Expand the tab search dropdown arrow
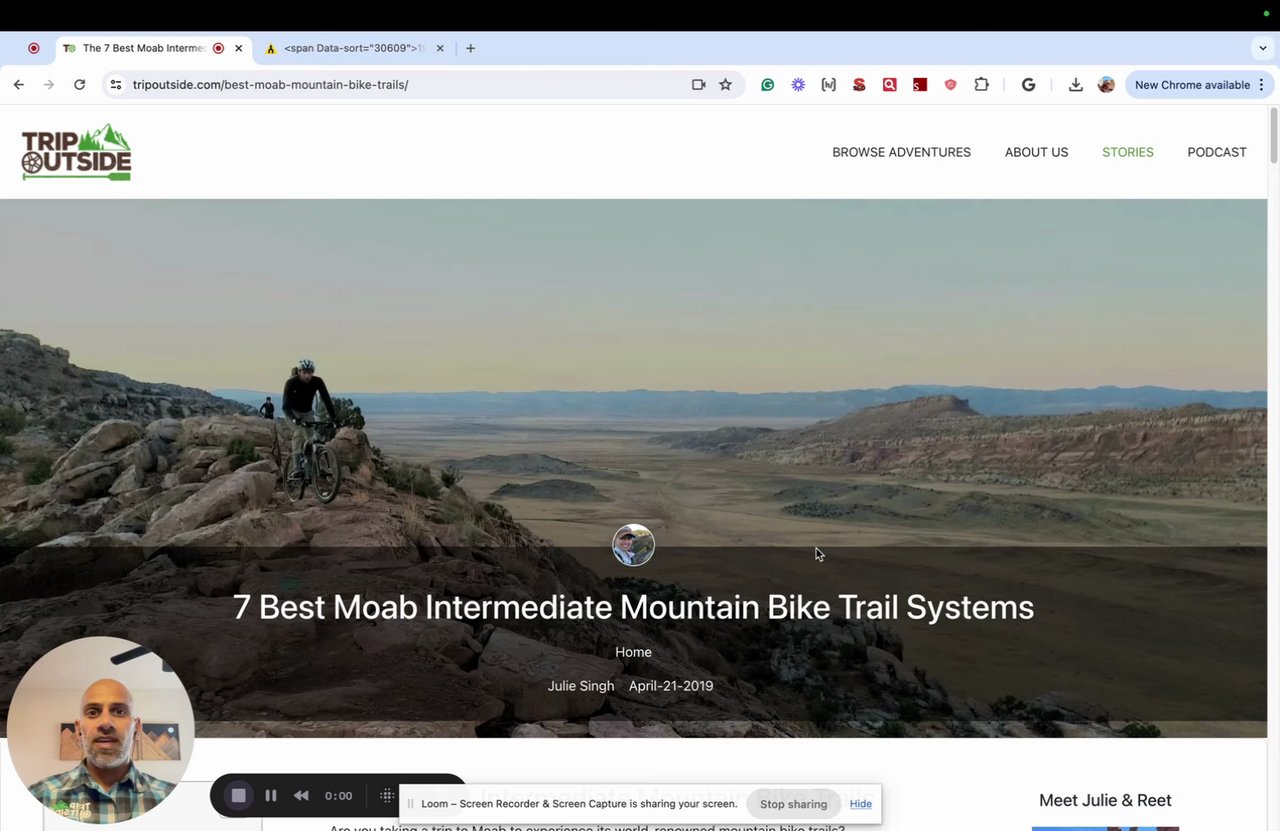1280x831 pixels. [x=1263, y=48]
